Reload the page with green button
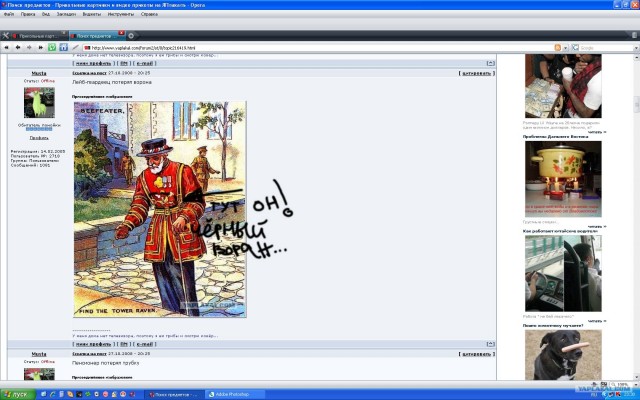 (x=52, y=47)
